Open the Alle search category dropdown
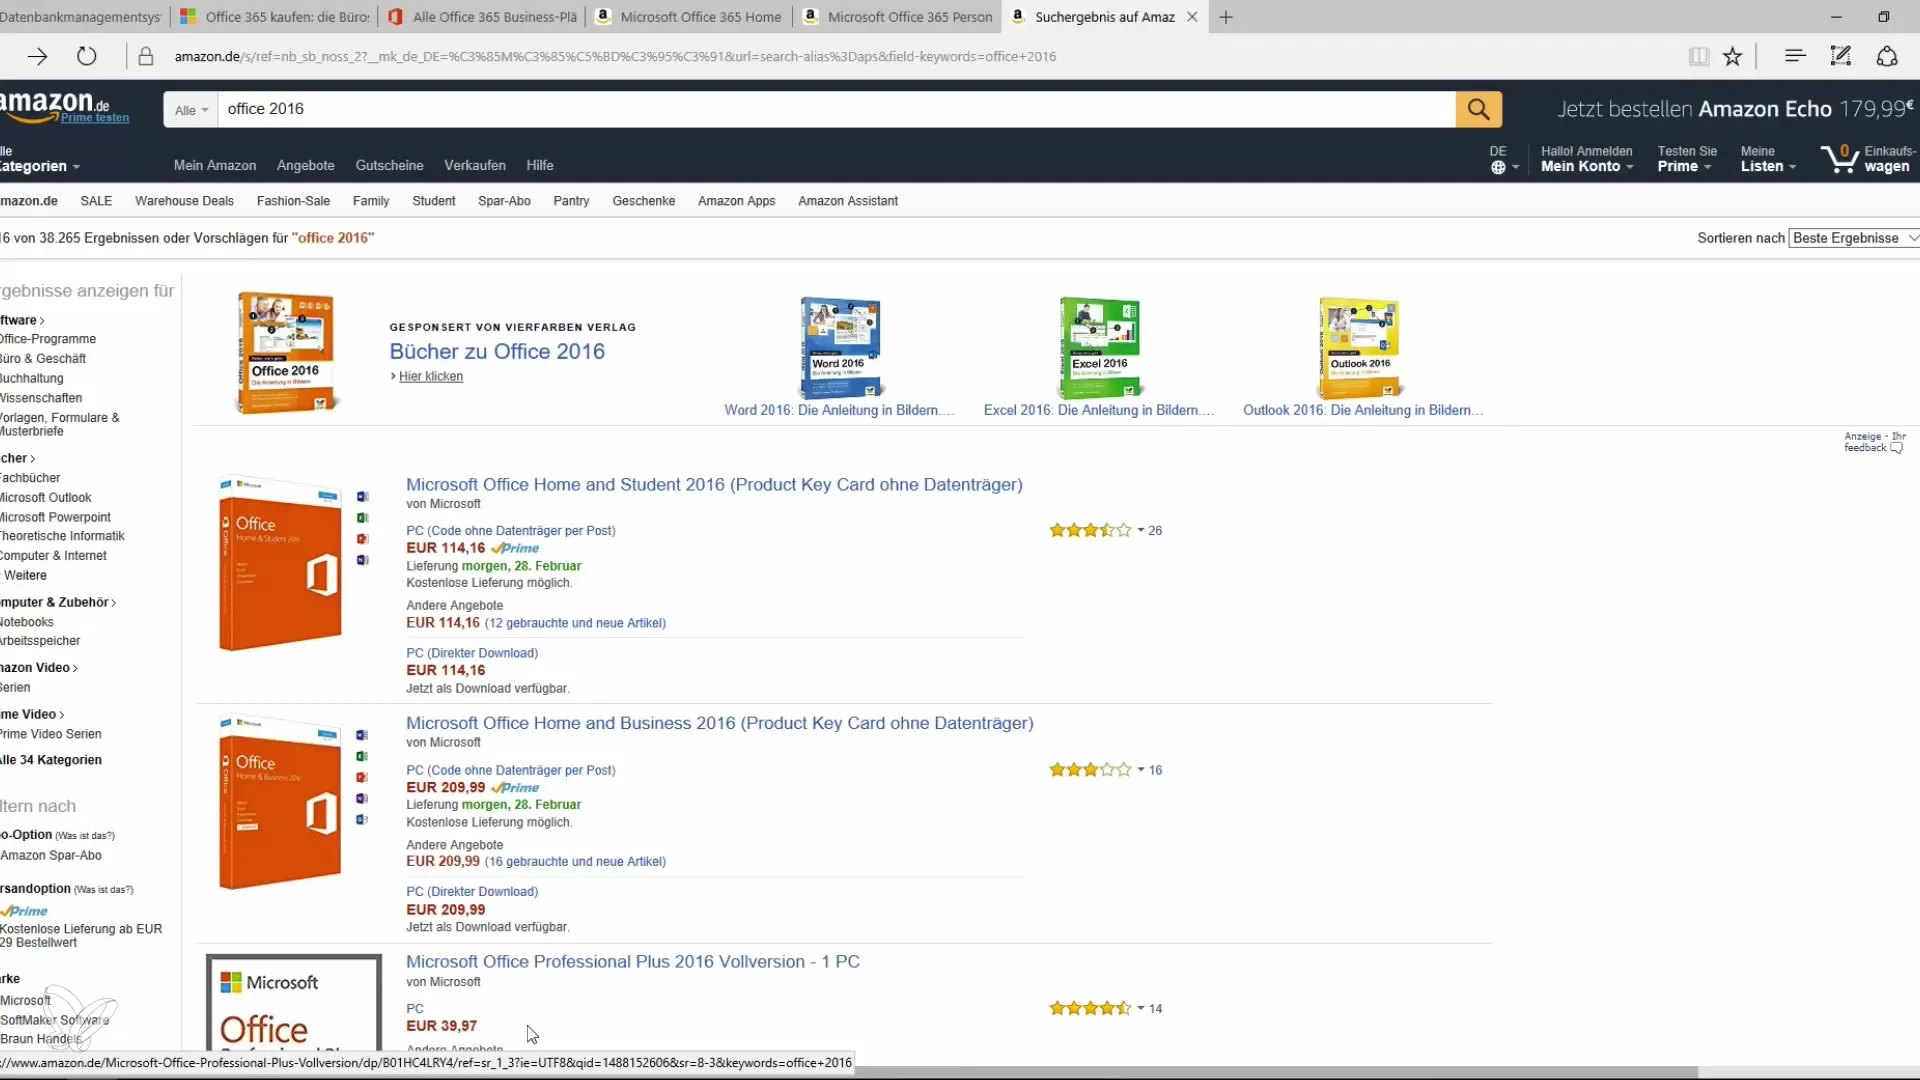The height and width of the screenshot is (1080, 1920). click(x=191, y=110)
